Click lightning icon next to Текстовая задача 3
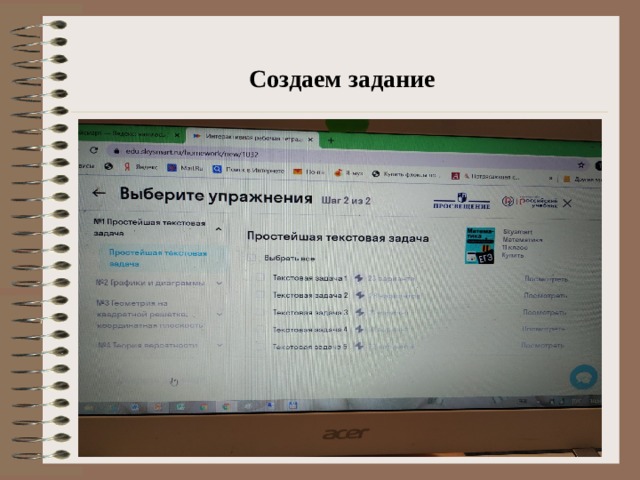 coord(360,312)
